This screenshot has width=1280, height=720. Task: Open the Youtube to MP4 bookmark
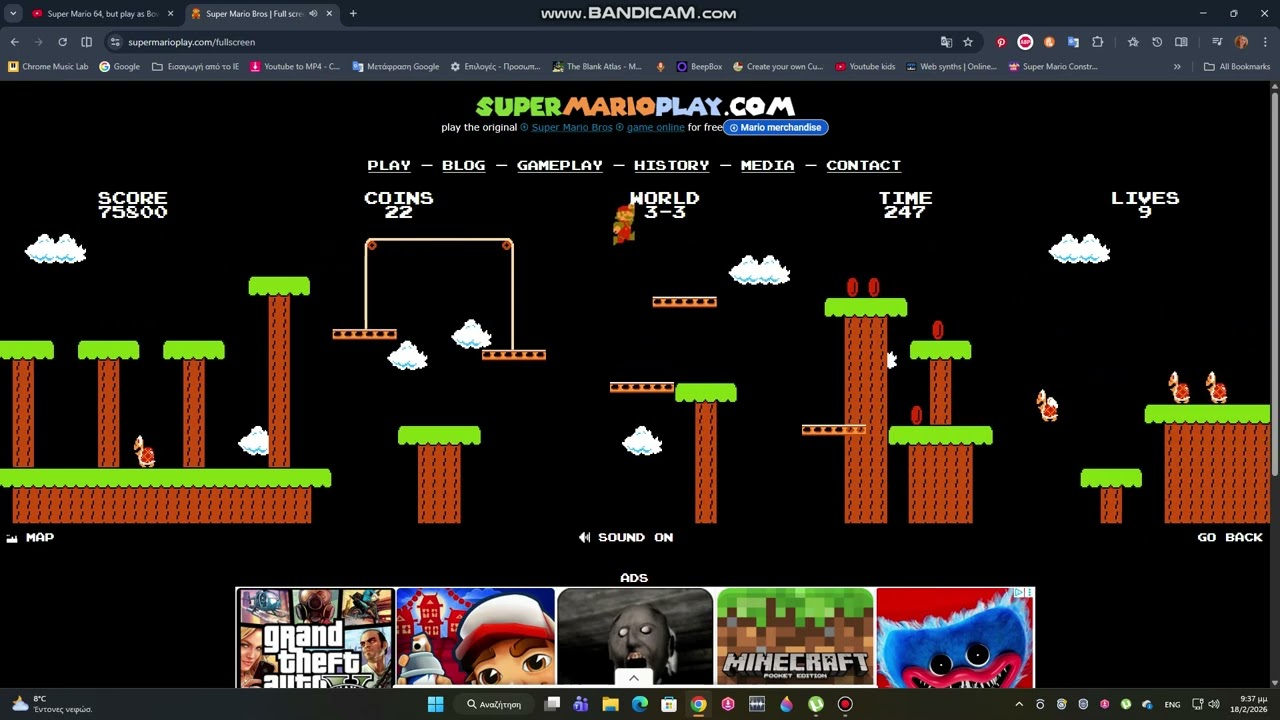click(295, 67)
